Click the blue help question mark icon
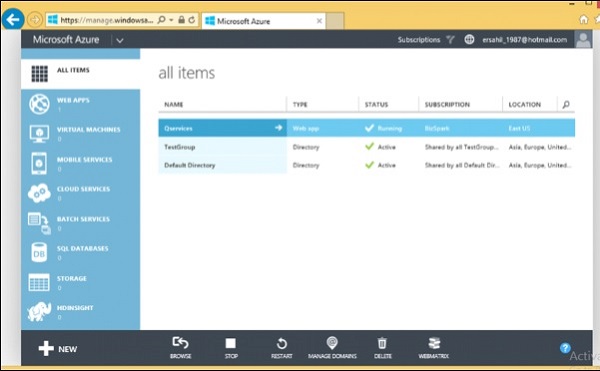This screenshot has width=600, height=371. [x=565, y=348]
